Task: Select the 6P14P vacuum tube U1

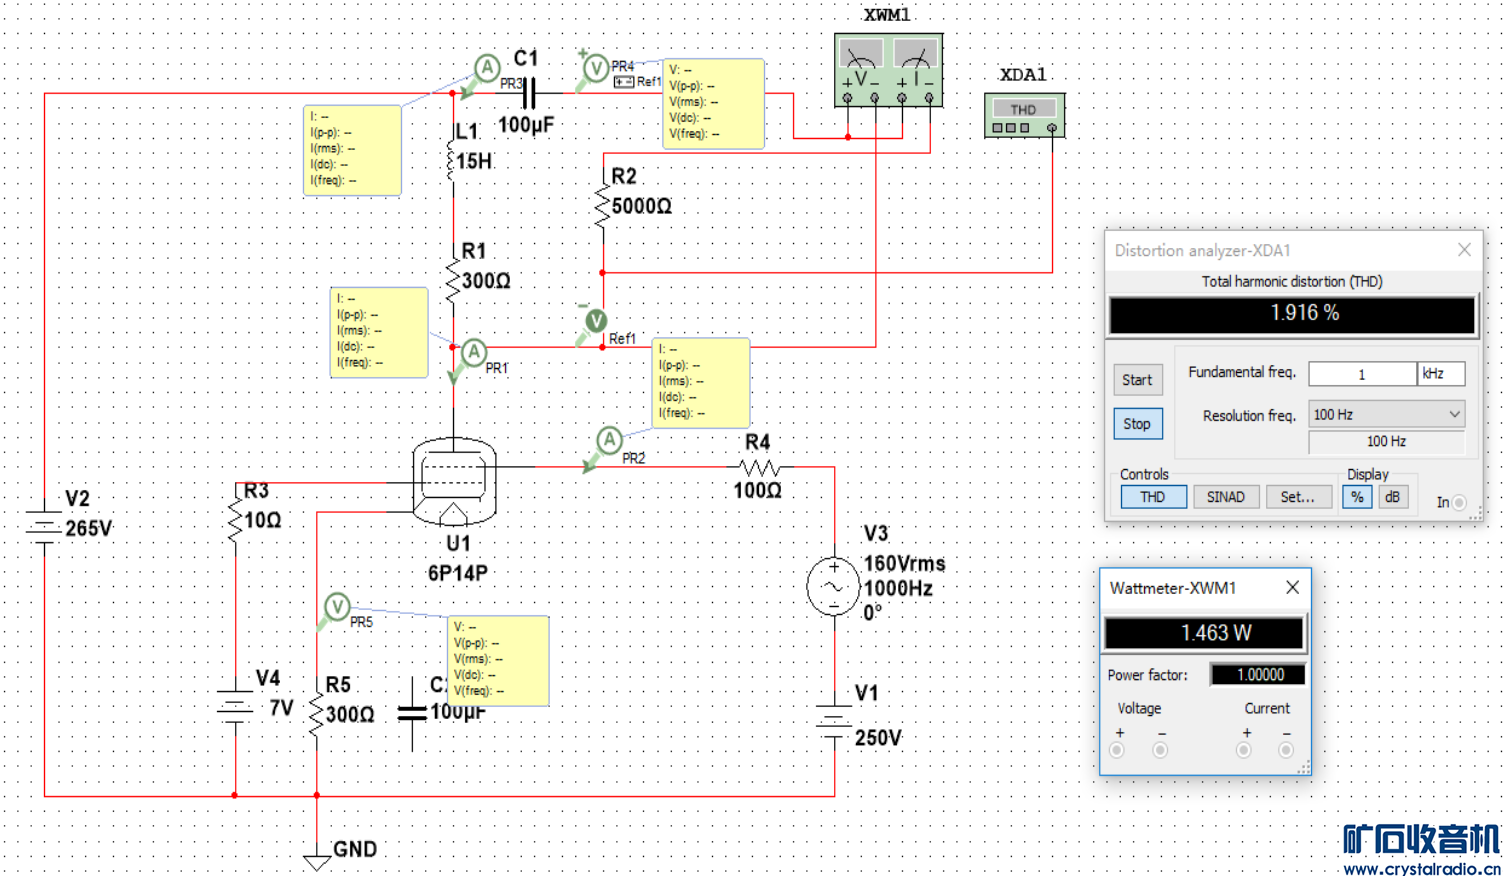Action: coord(454,482)
